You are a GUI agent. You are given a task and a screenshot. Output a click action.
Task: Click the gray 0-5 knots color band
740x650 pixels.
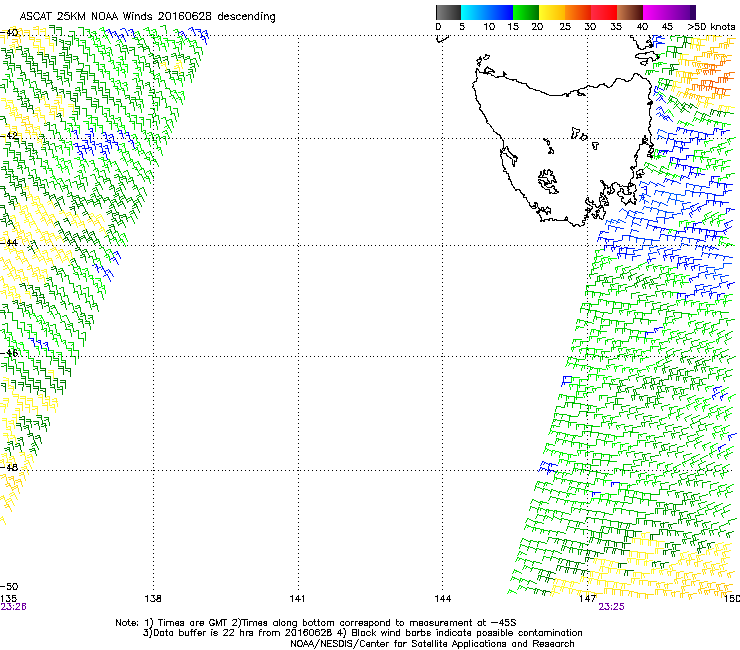pyautogui.click(x=448, y=12)
